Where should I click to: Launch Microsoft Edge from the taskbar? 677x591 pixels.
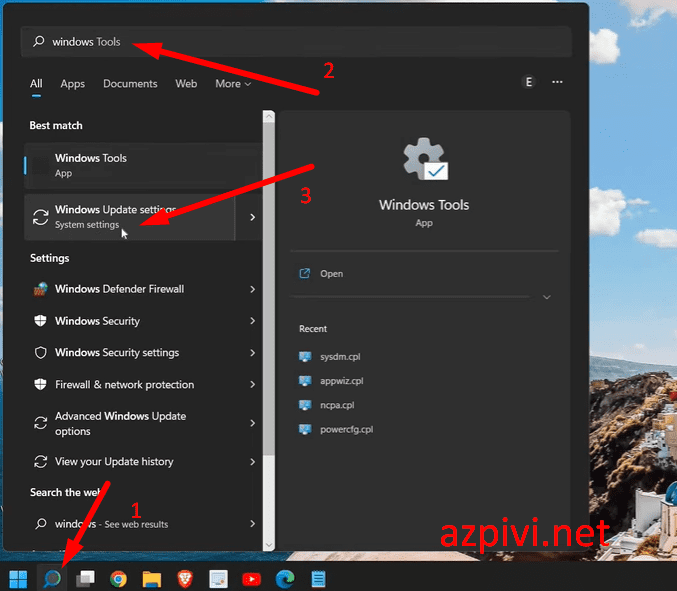(285, 579)
